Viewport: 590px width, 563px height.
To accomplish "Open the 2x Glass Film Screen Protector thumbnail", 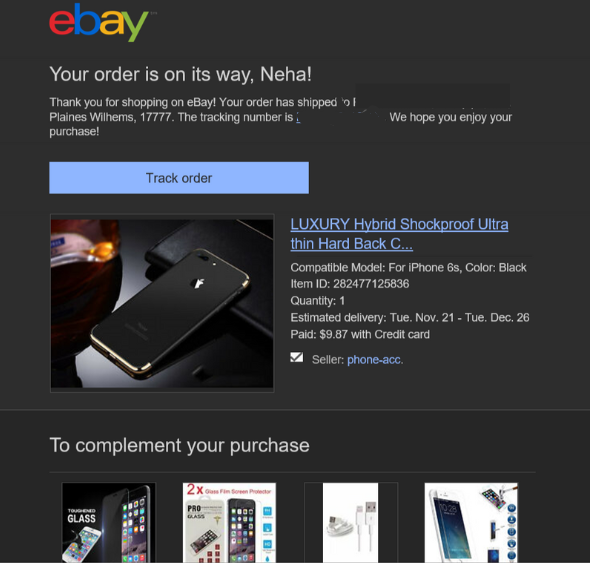I will pos(230,523).
